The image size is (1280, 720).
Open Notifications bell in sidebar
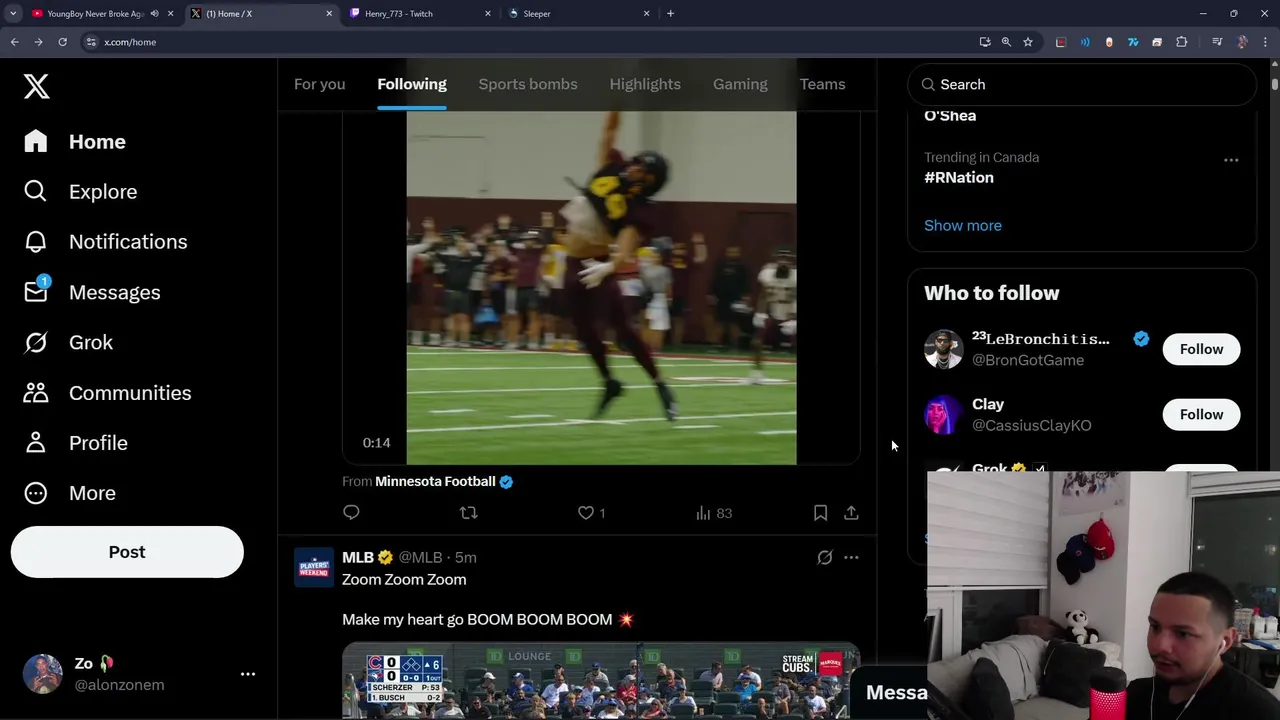pos(35,242)
